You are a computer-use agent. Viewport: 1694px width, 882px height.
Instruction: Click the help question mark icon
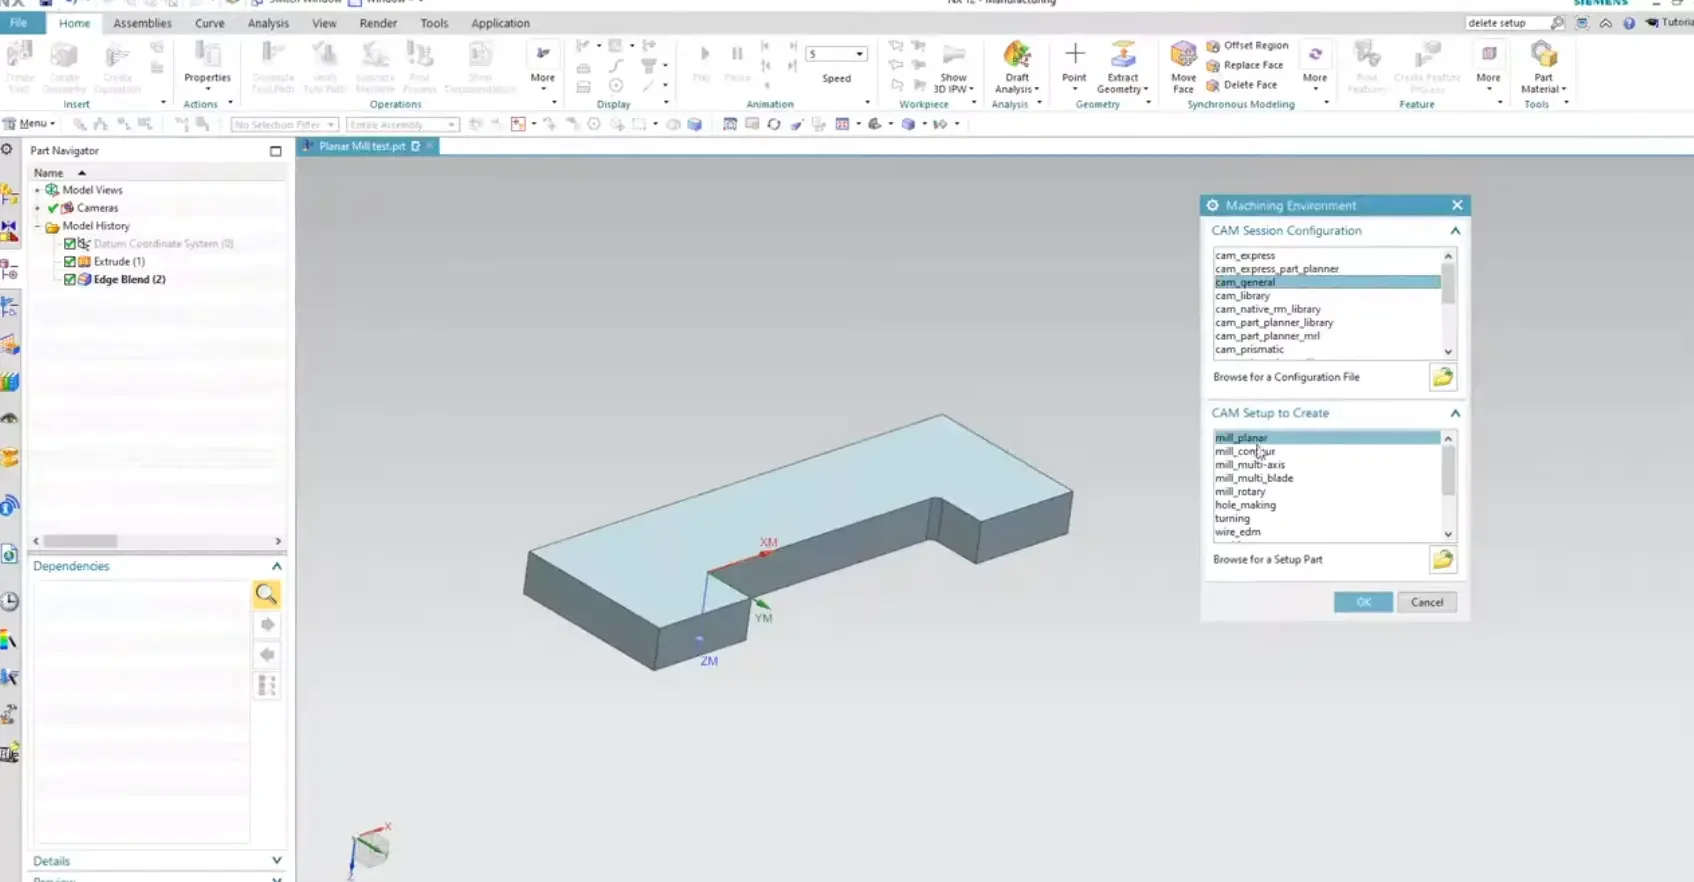click(1629, 23)
